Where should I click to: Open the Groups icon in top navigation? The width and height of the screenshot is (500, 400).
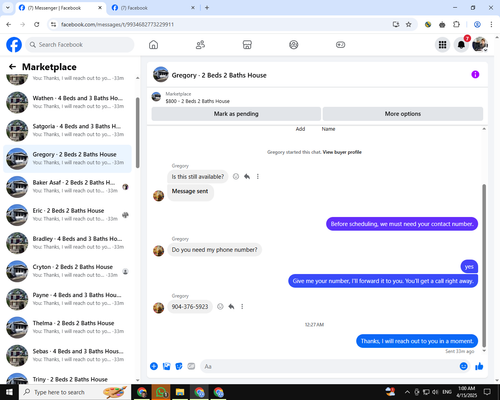click(x=294, y=45)
